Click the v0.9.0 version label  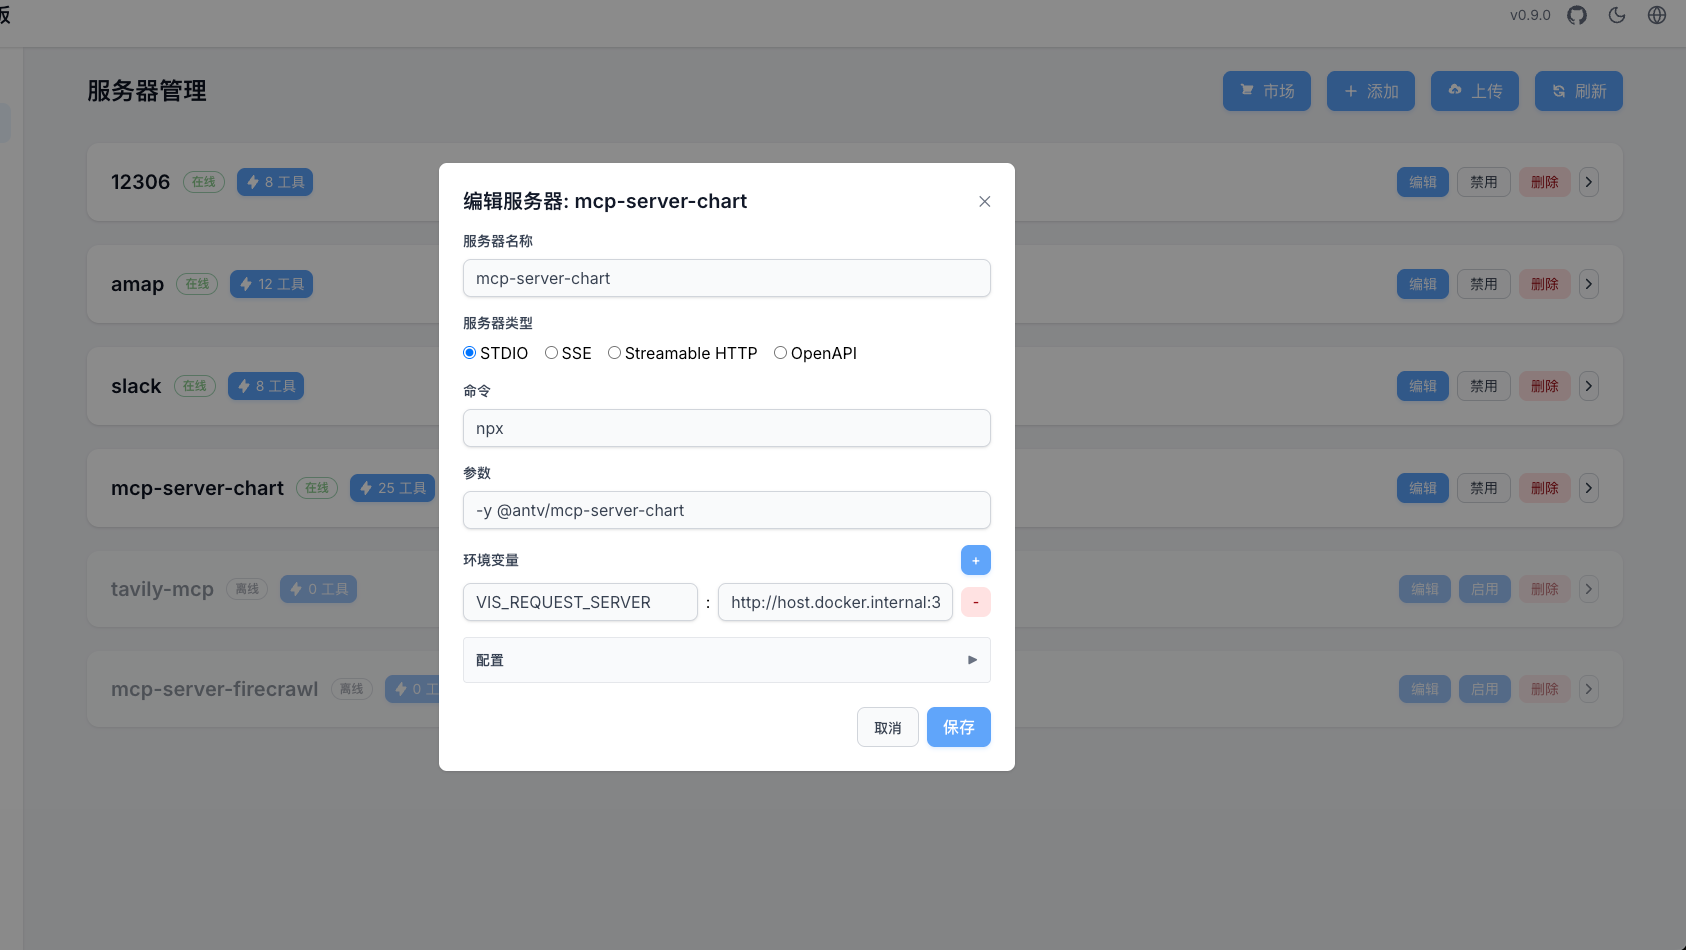[1530, 15]
